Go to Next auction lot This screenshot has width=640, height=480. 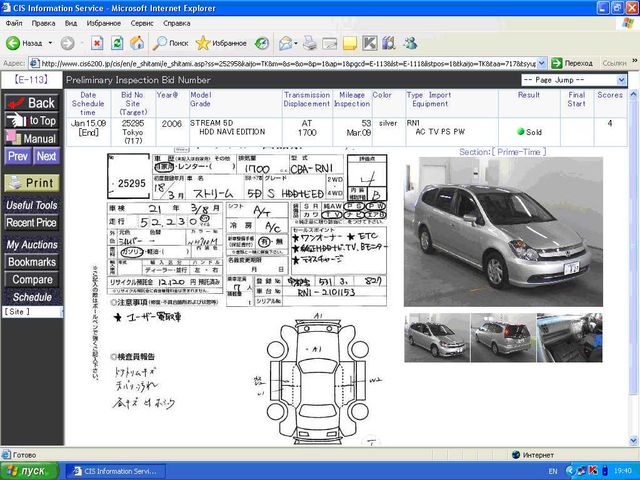tap(46, 156)
